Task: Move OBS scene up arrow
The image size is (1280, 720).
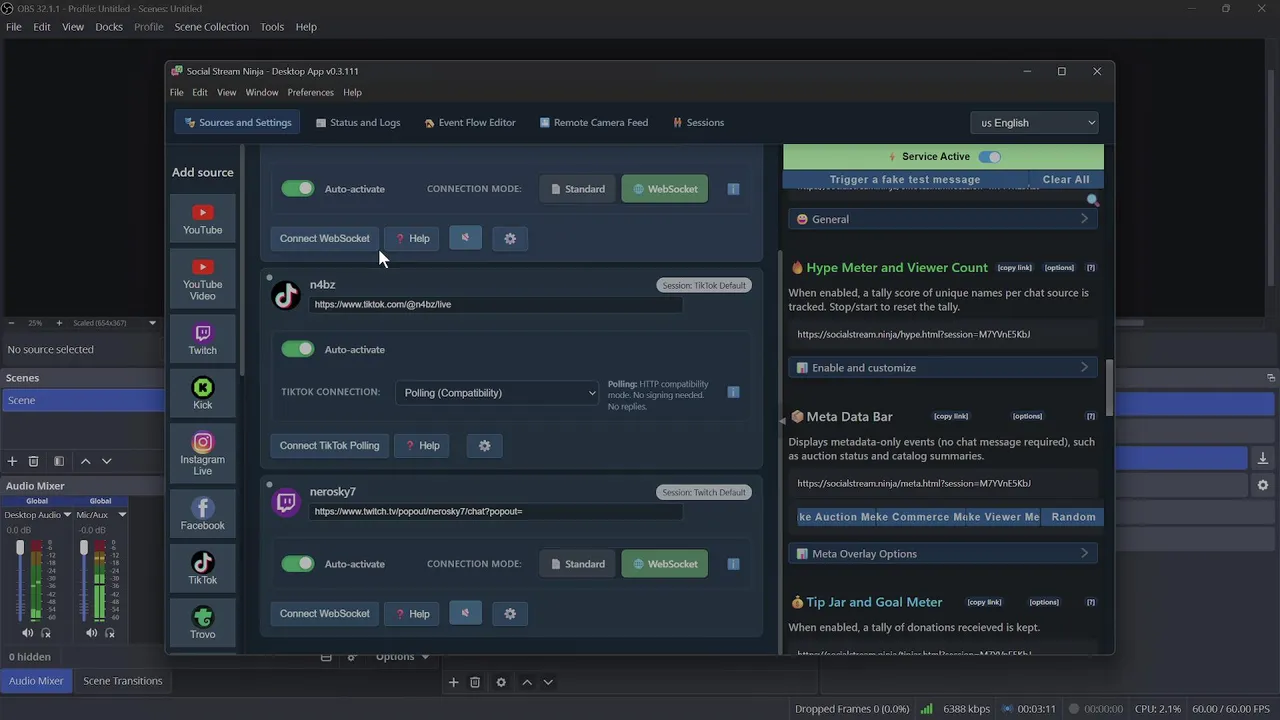Action: pyautogui.click(x=85, y=461)
